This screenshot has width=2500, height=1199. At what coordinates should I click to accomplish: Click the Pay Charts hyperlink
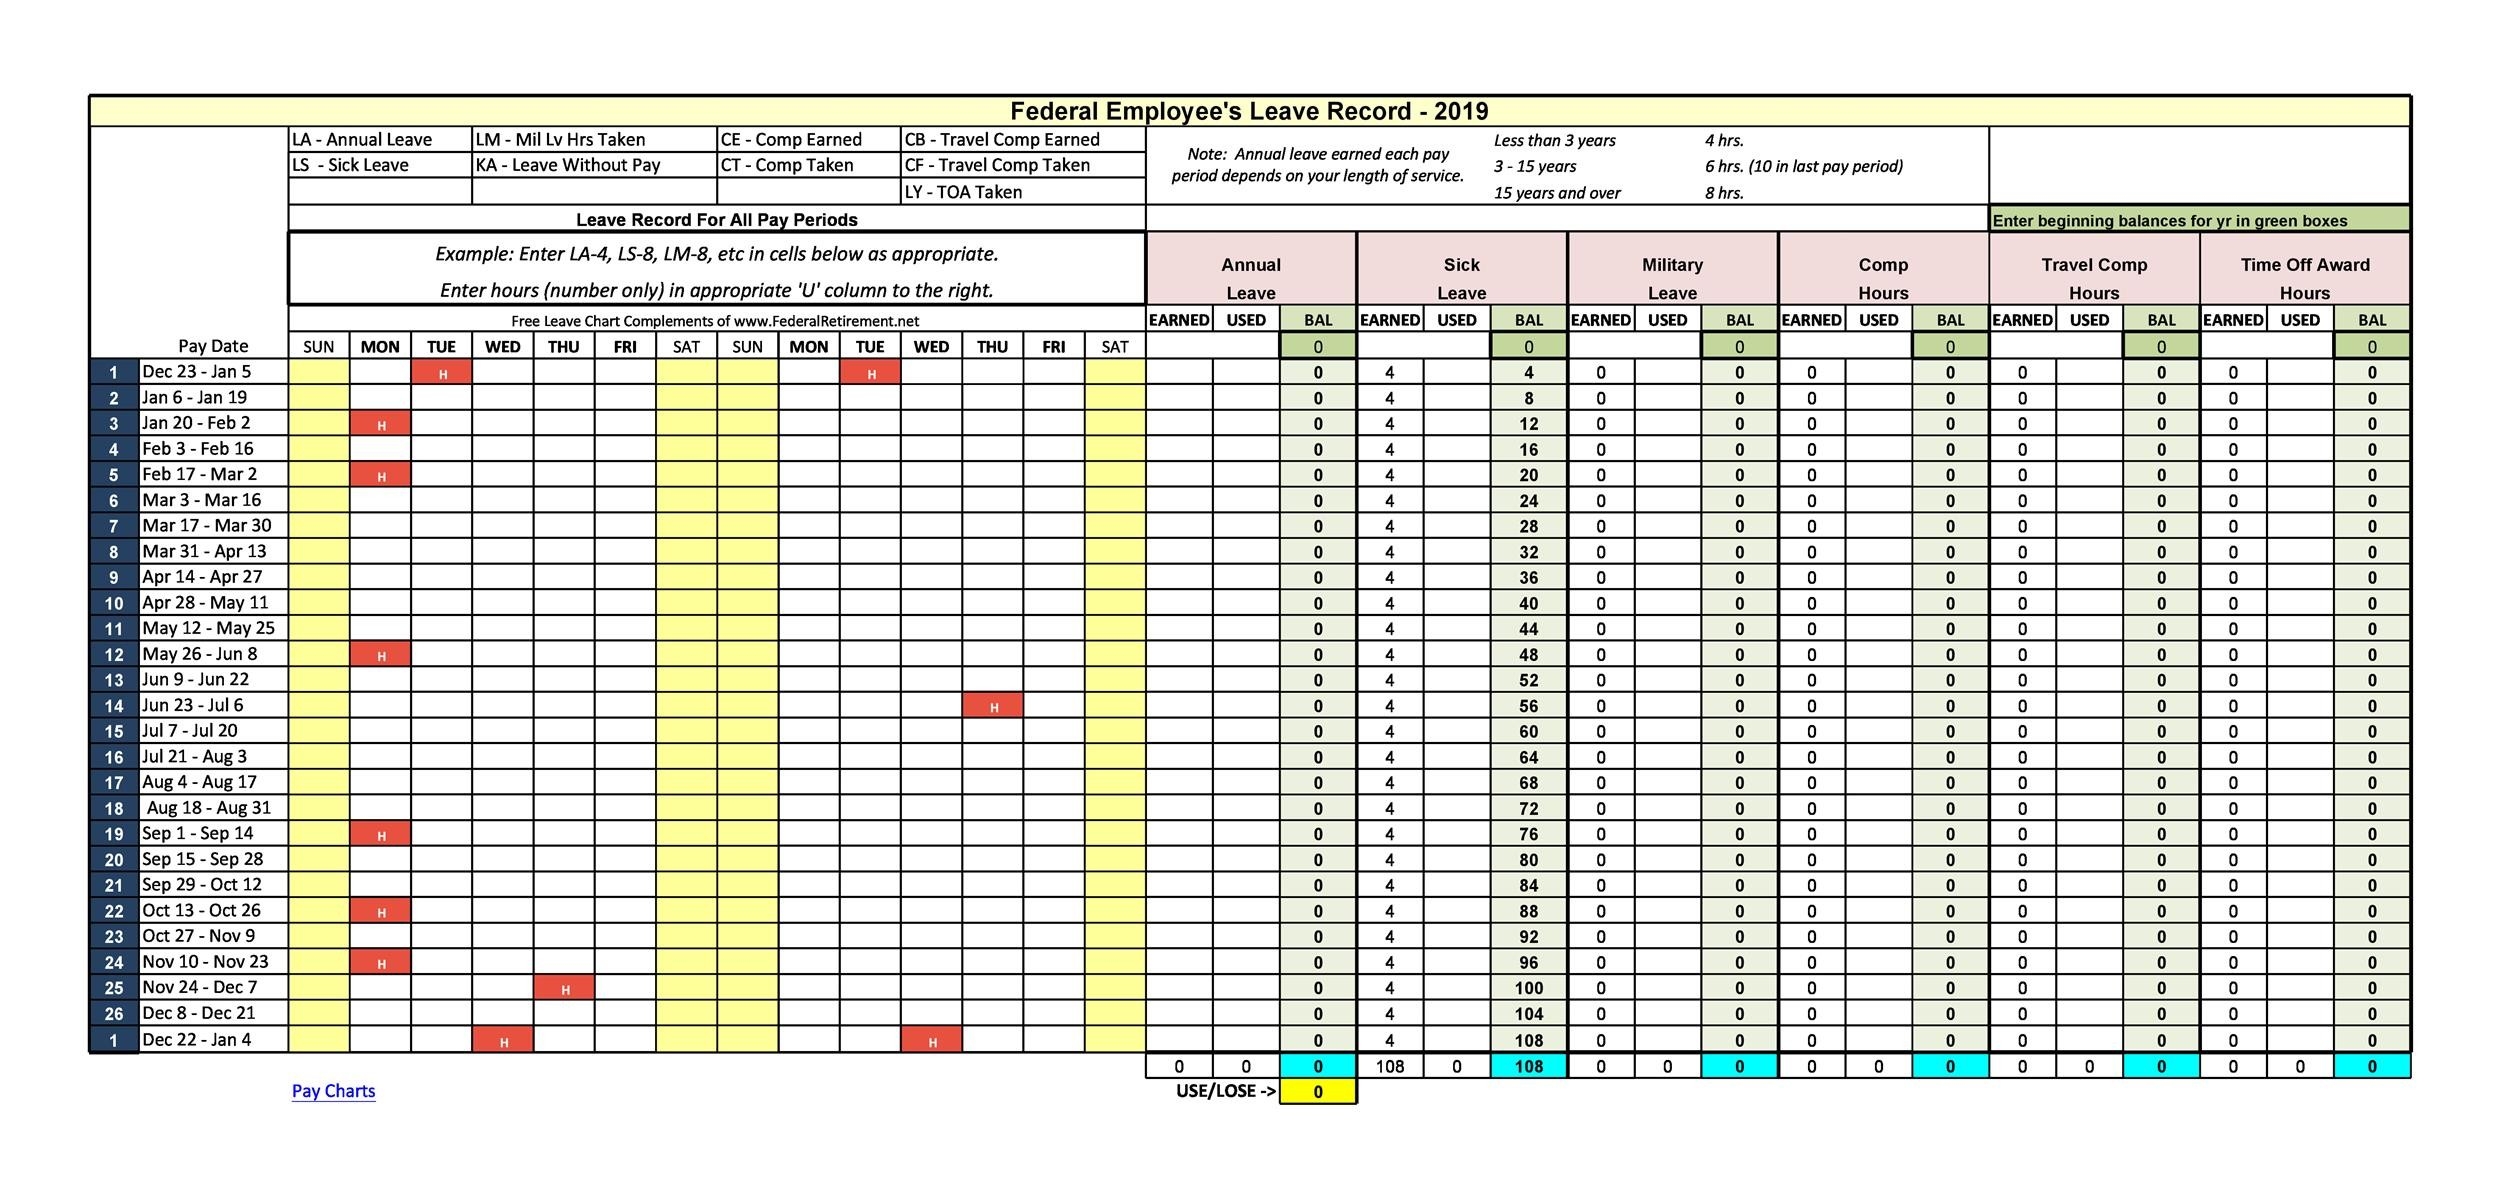coord(333,1091)
